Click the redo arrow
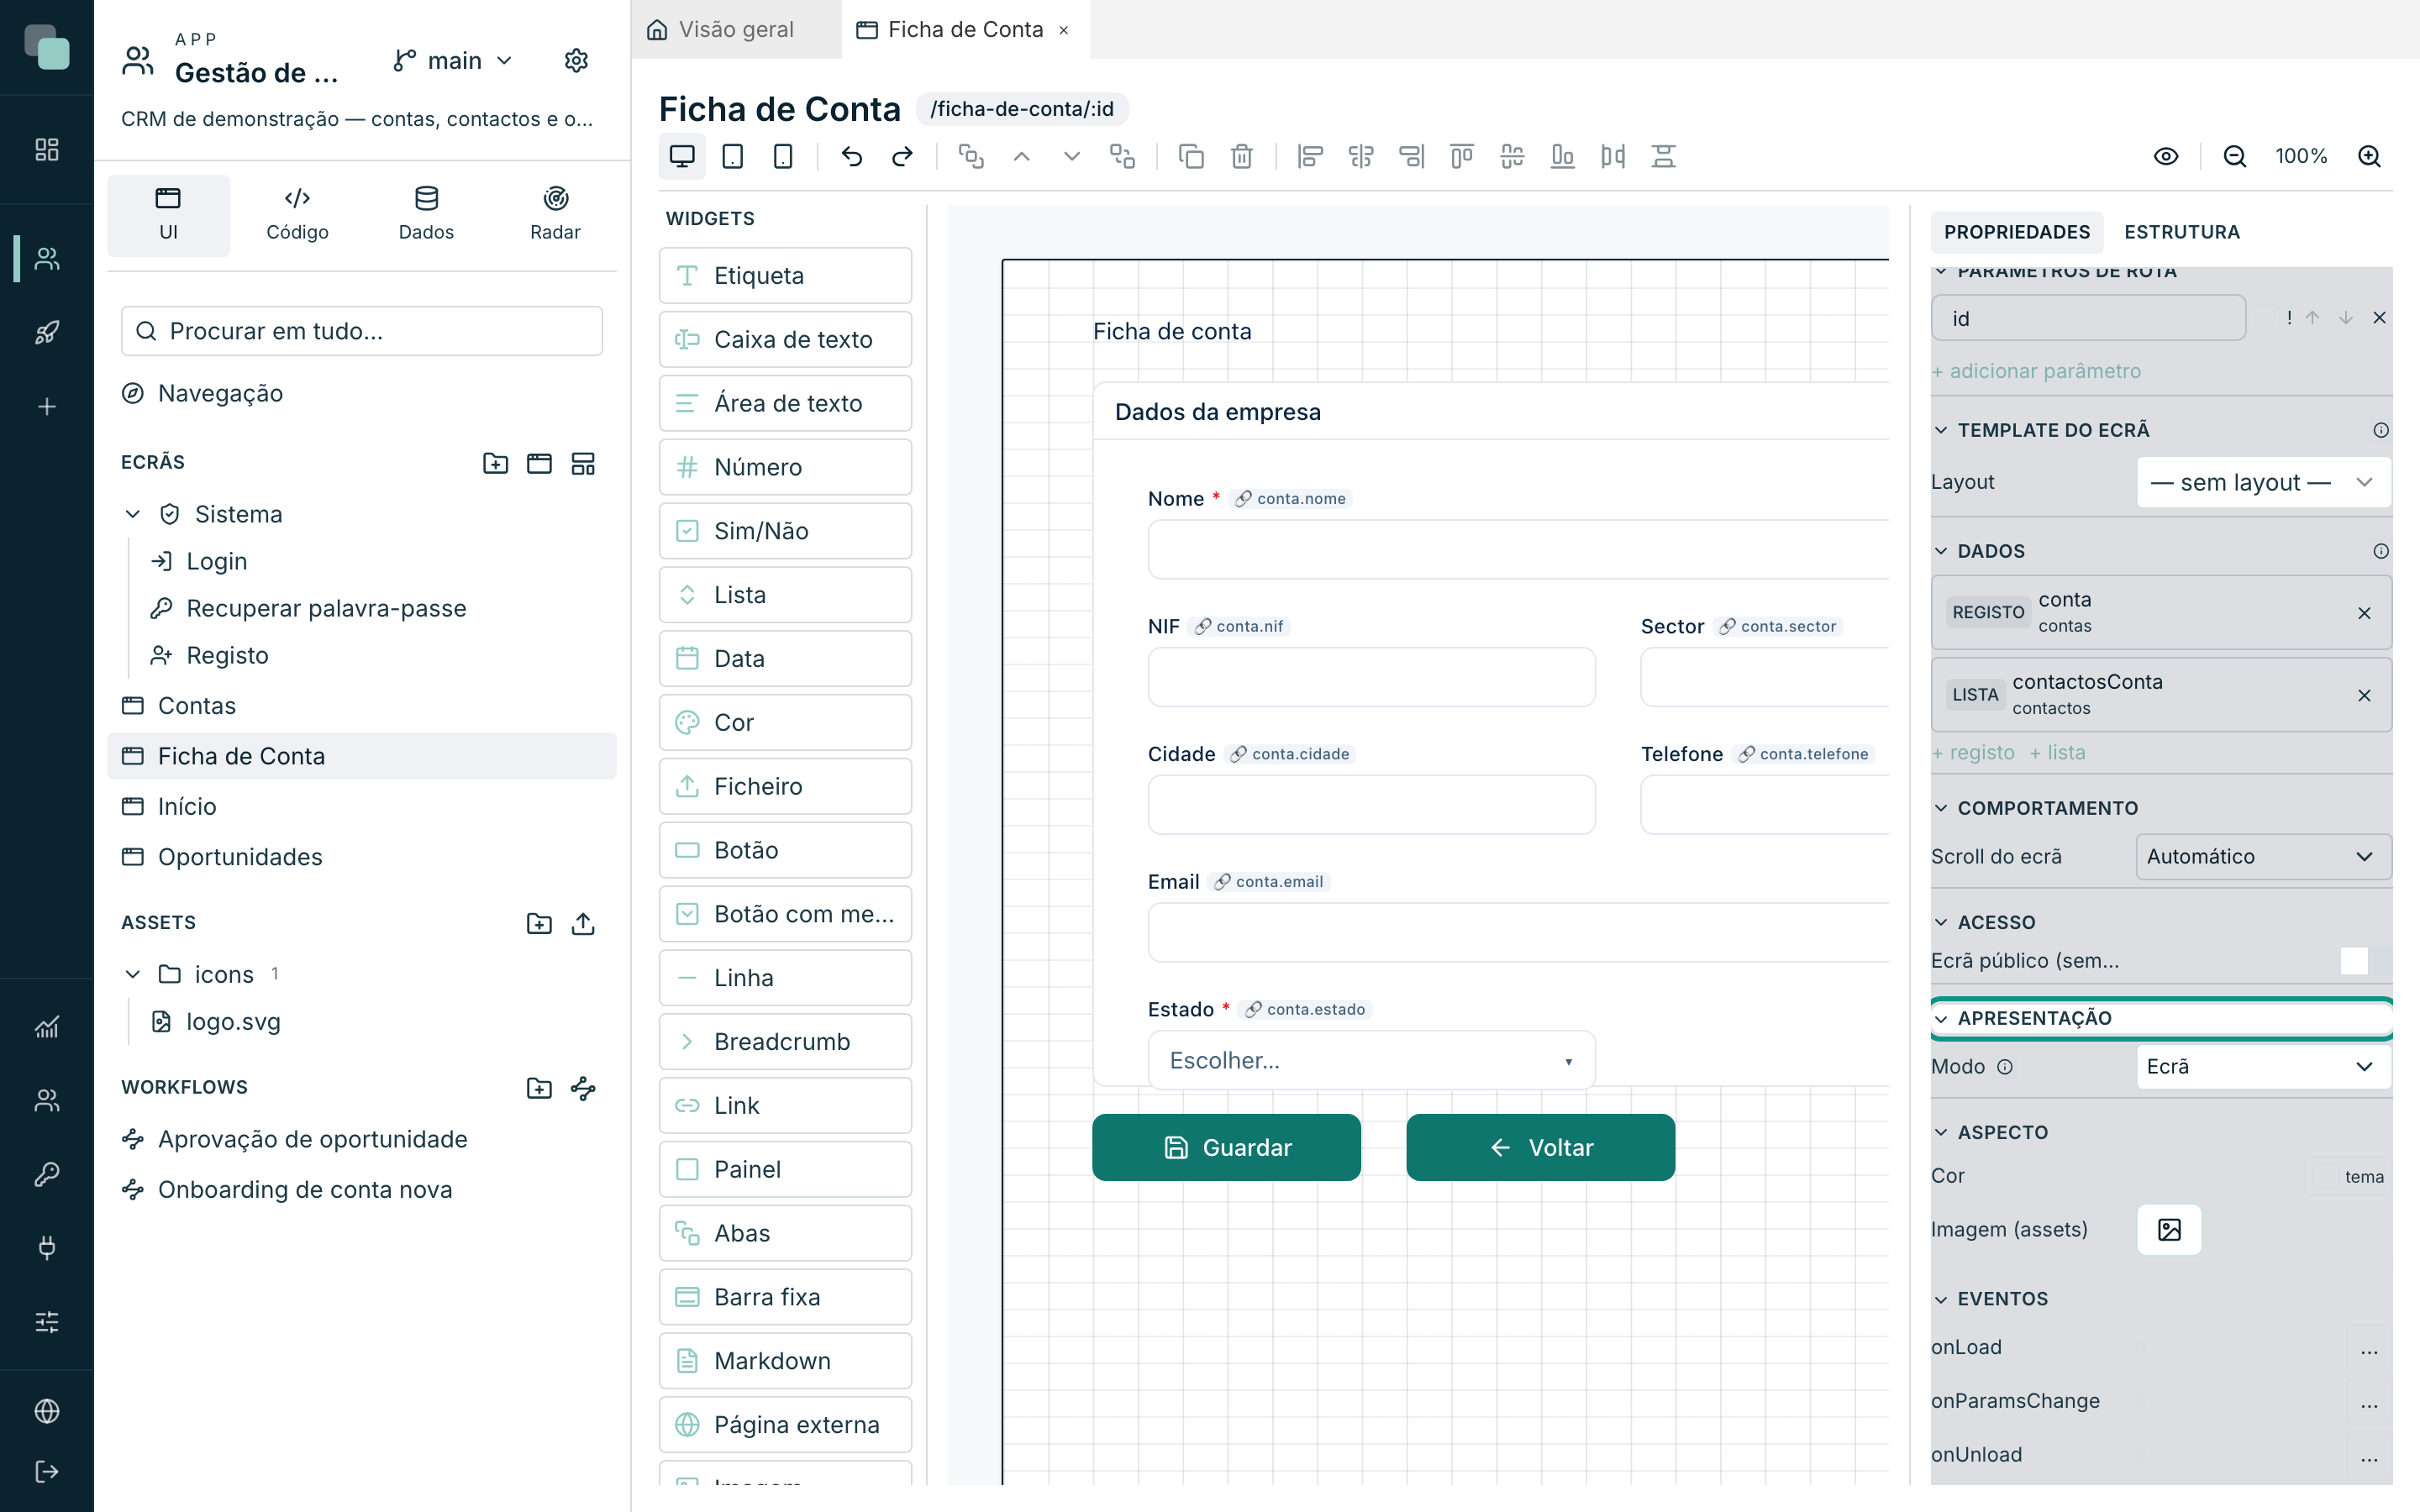The image size is (2420, 1512). coord(902,156)
